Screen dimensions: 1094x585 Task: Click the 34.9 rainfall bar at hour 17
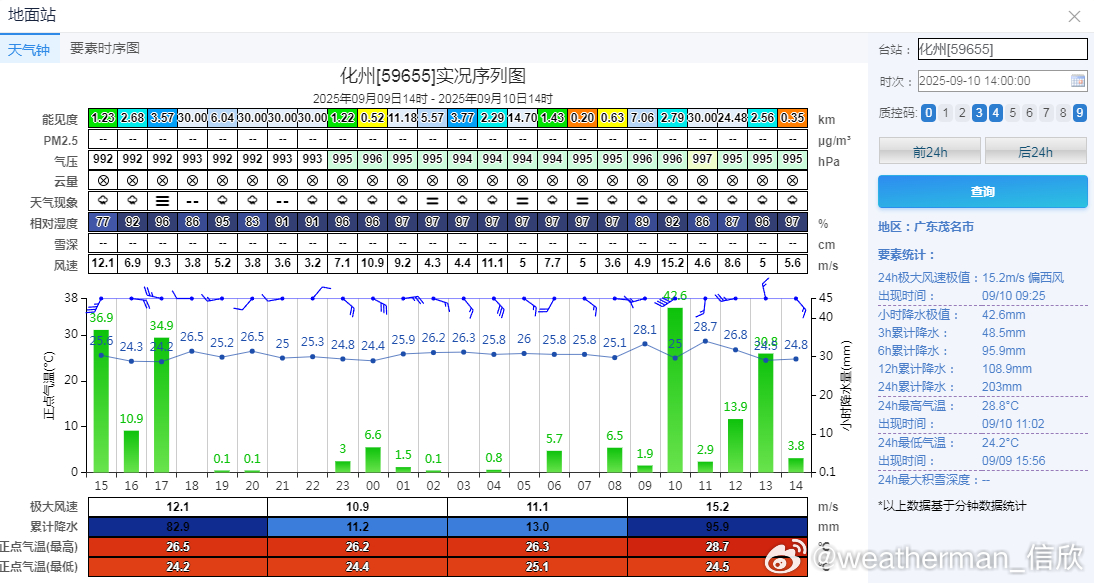[x=161, y=405]
